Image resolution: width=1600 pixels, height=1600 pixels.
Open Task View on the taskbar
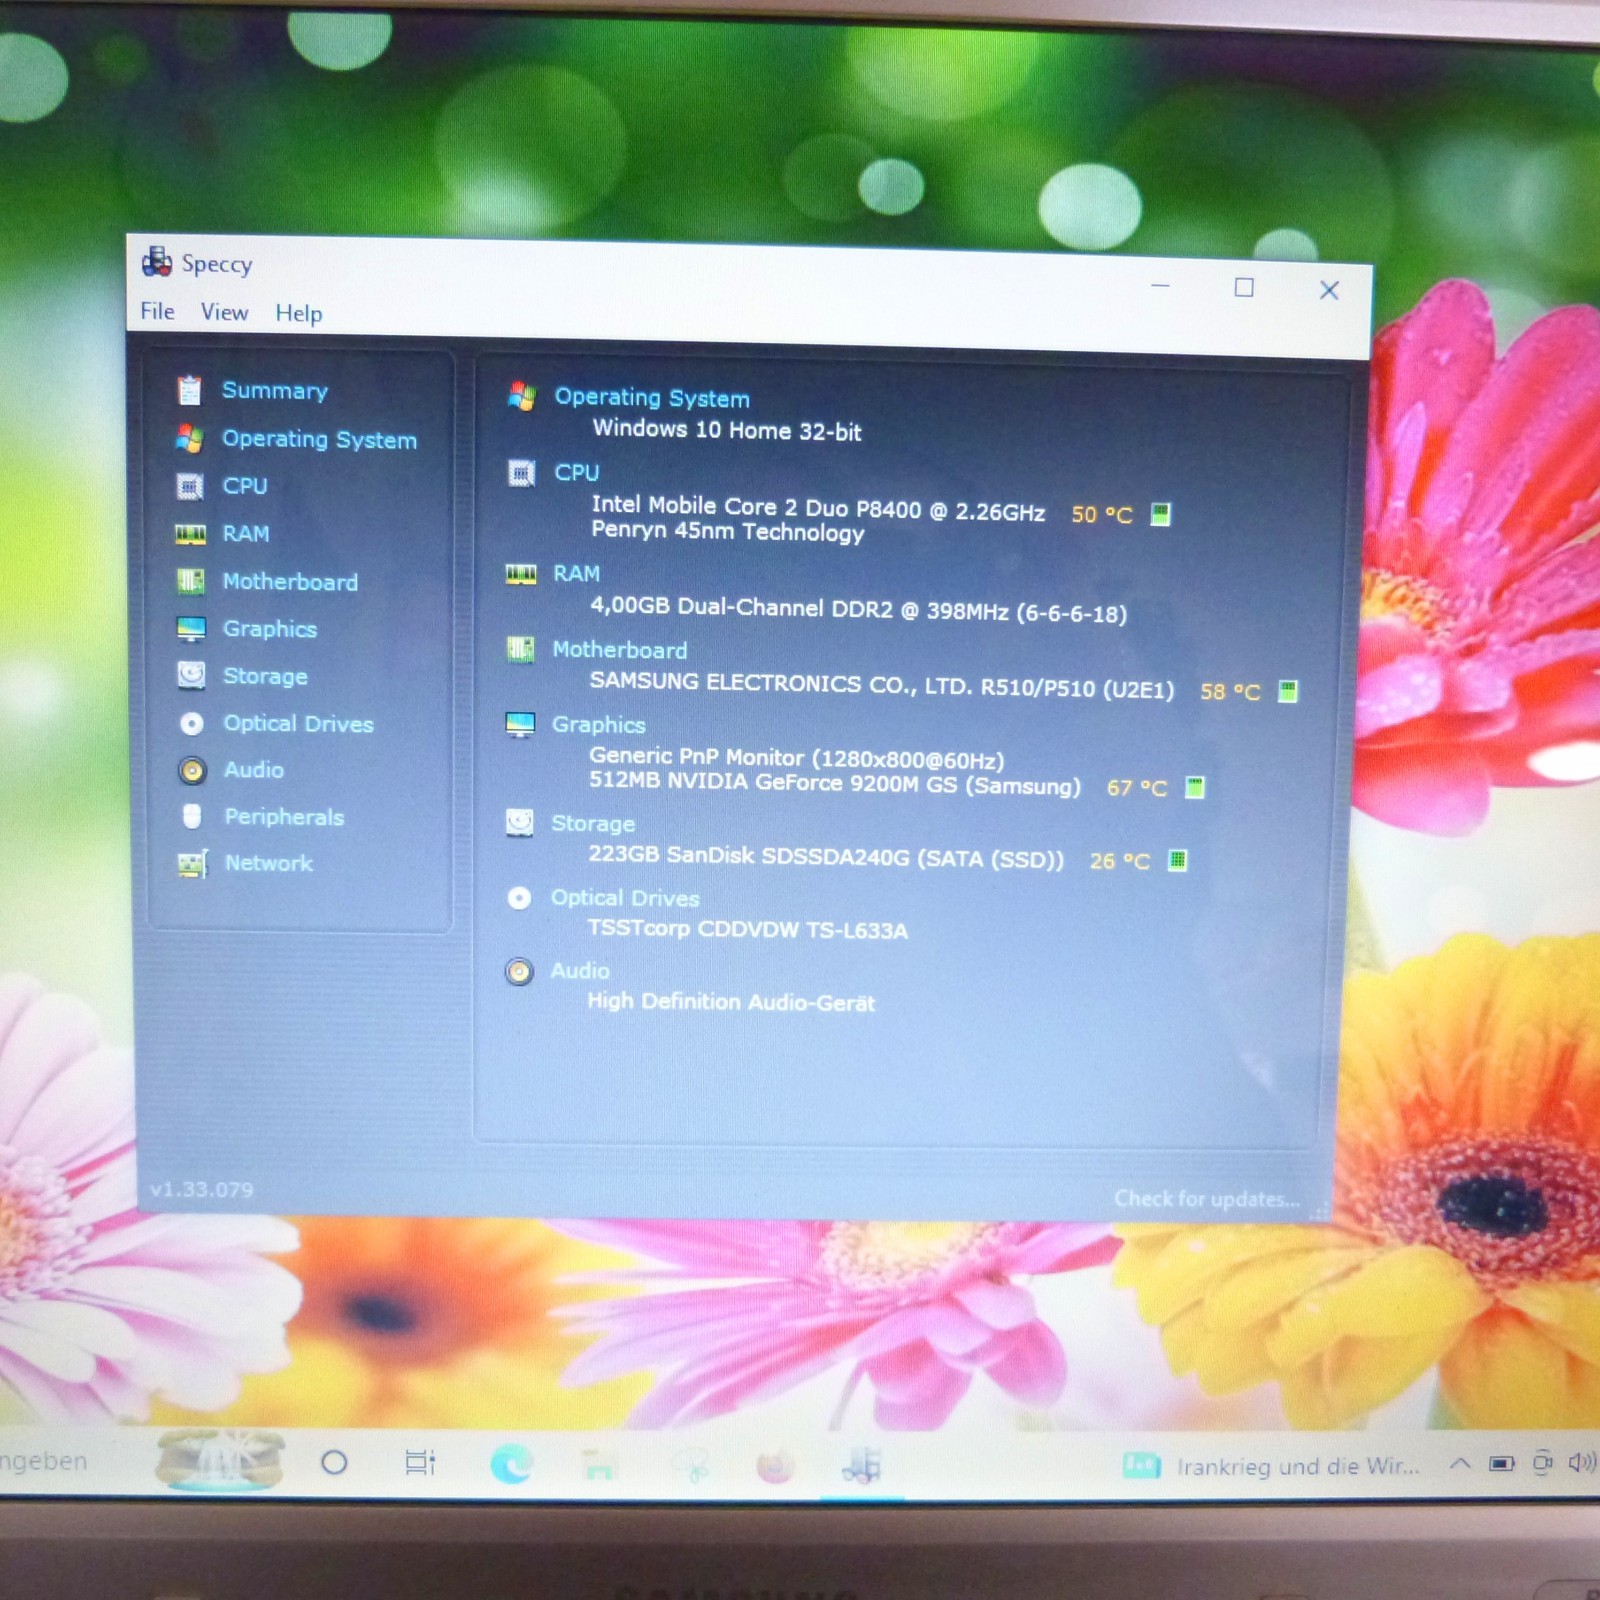click(420, 1463)
